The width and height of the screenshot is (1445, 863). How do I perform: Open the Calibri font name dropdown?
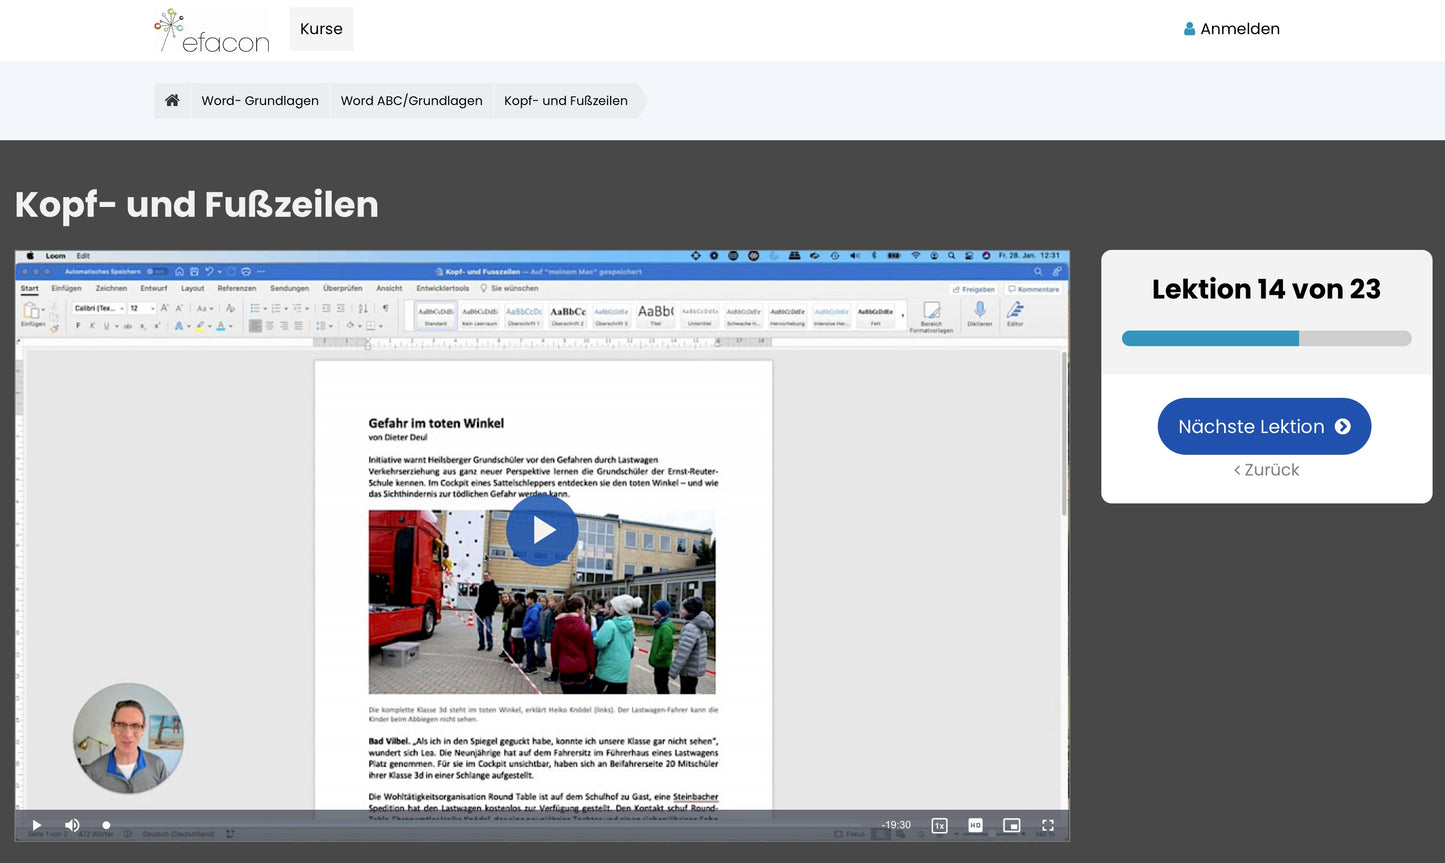pyautogui.click(x=97, y=308)
